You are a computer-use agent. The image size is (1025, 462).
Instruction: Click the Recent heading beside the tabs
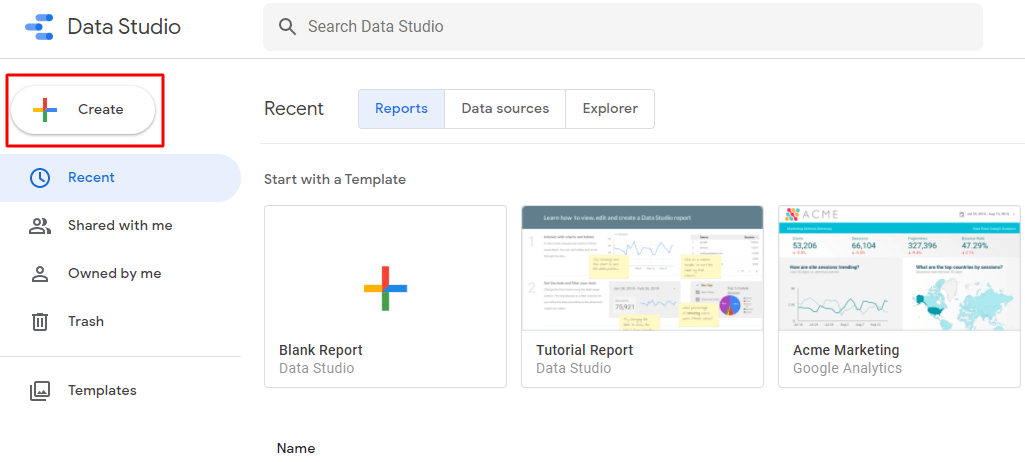coord(294,109)
